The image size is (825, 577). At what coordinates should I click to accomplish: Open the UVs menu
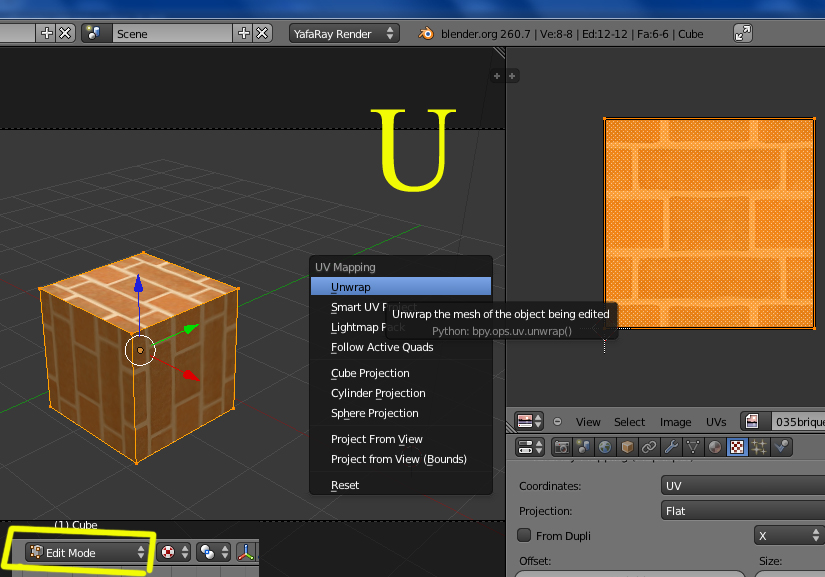[x=716, y=422]
